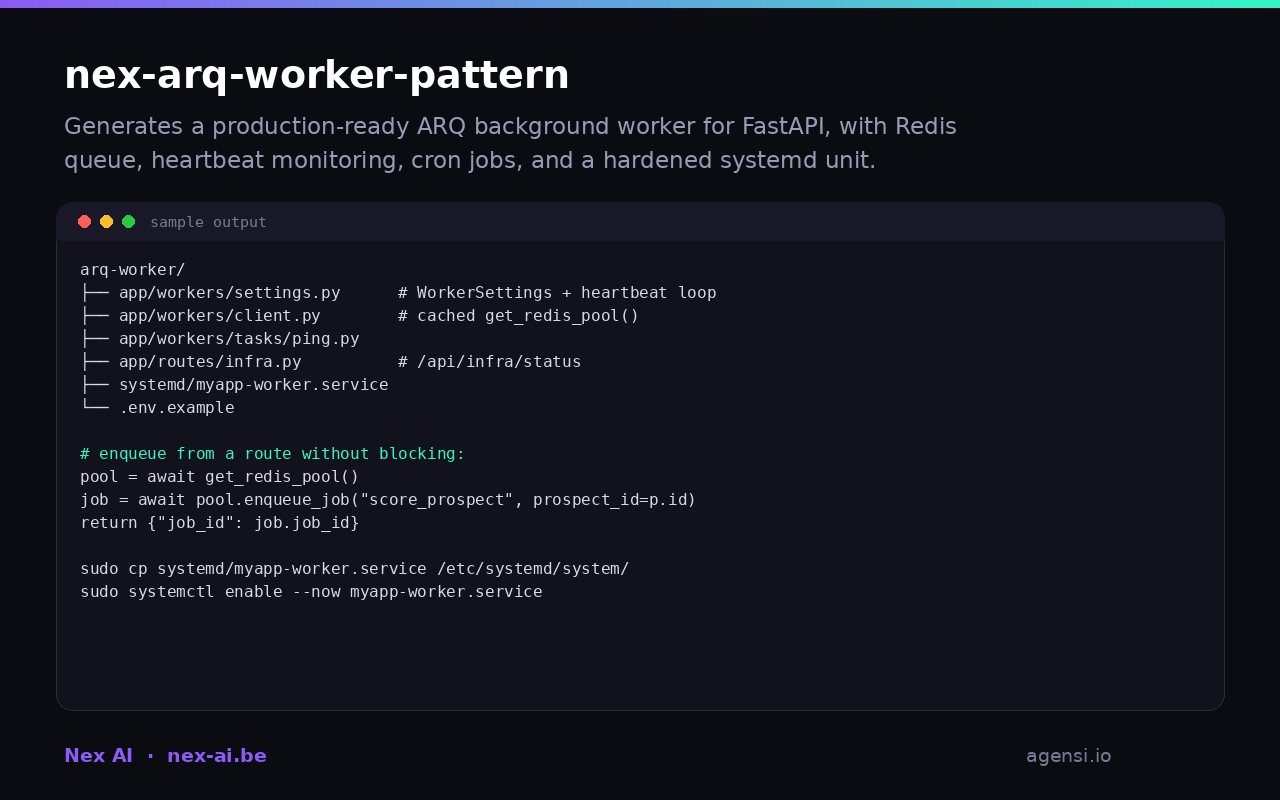The width and height of the screenshot is (1280, 800).
Task: Select the .env.example tree row
Action: pyautogui.click(x=157, y=408)
